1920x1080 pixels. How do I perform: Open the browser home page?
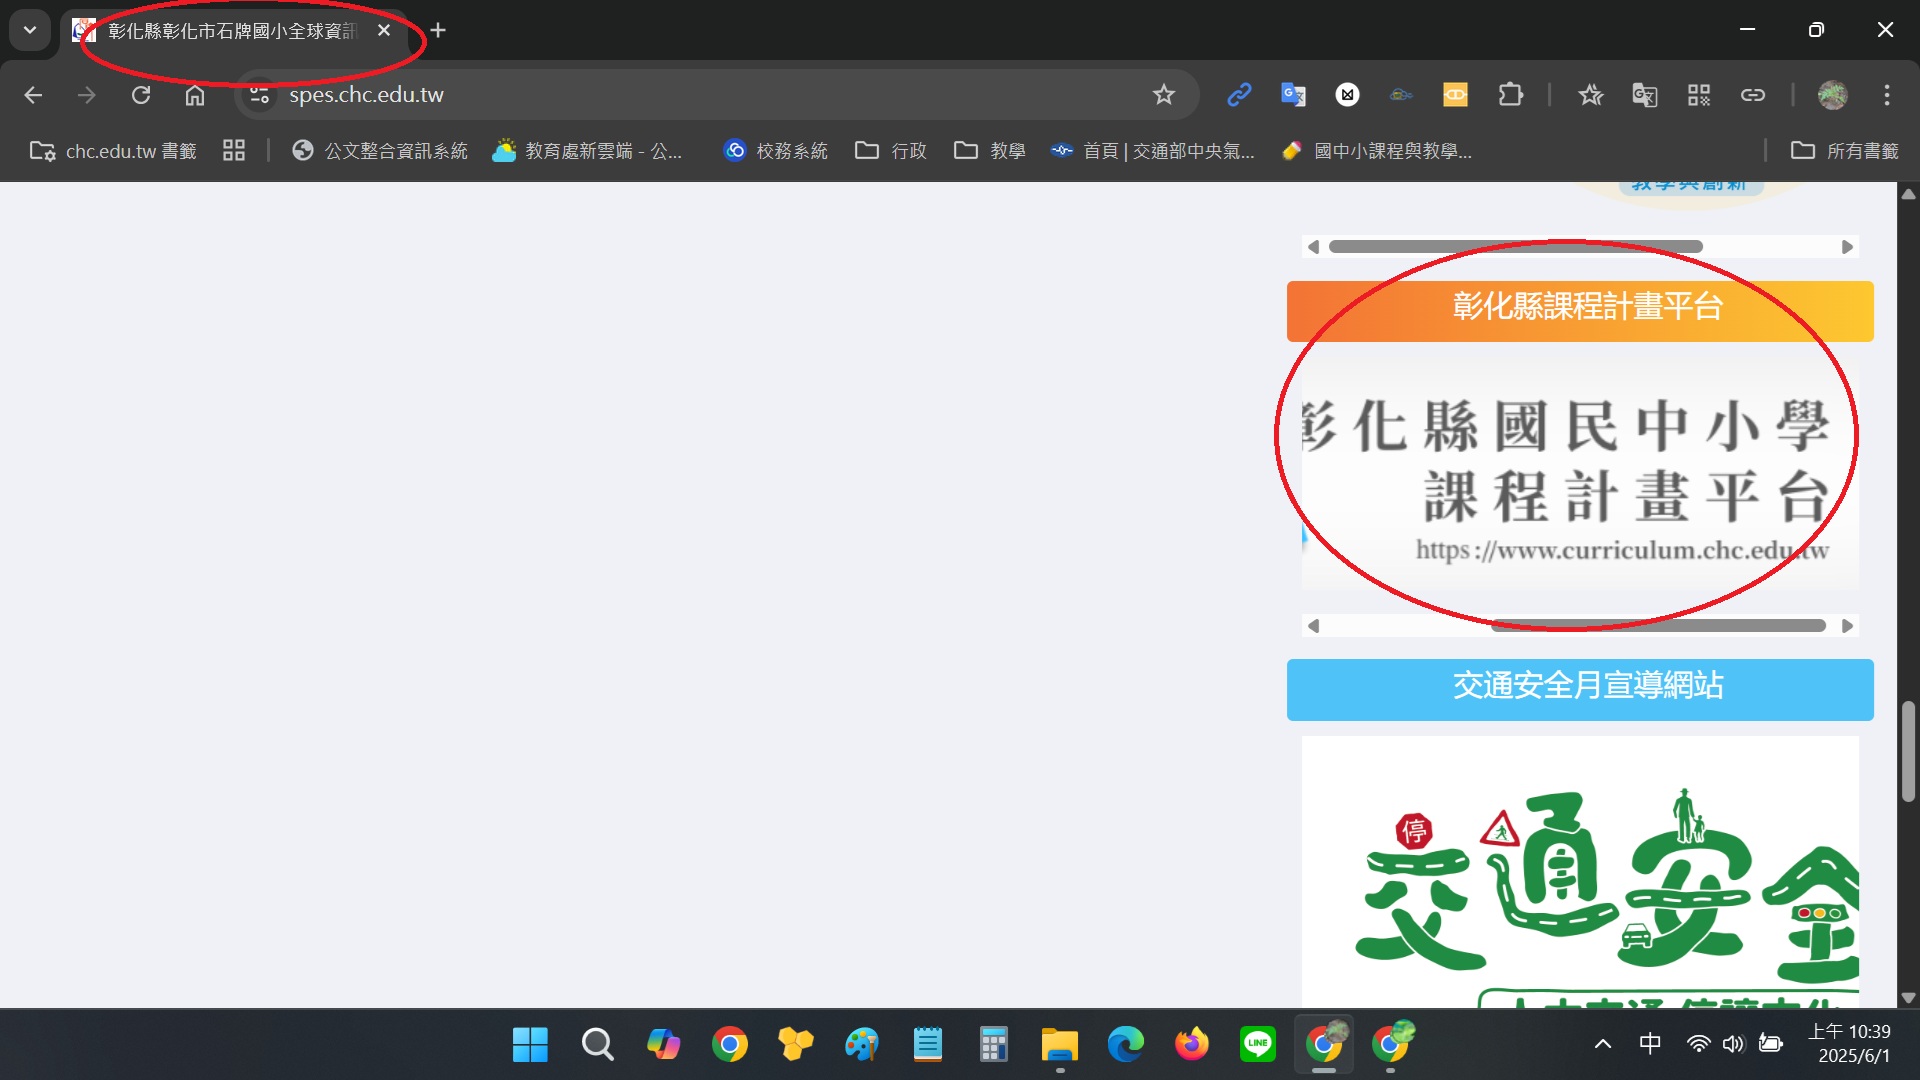(x=195, y=95)
